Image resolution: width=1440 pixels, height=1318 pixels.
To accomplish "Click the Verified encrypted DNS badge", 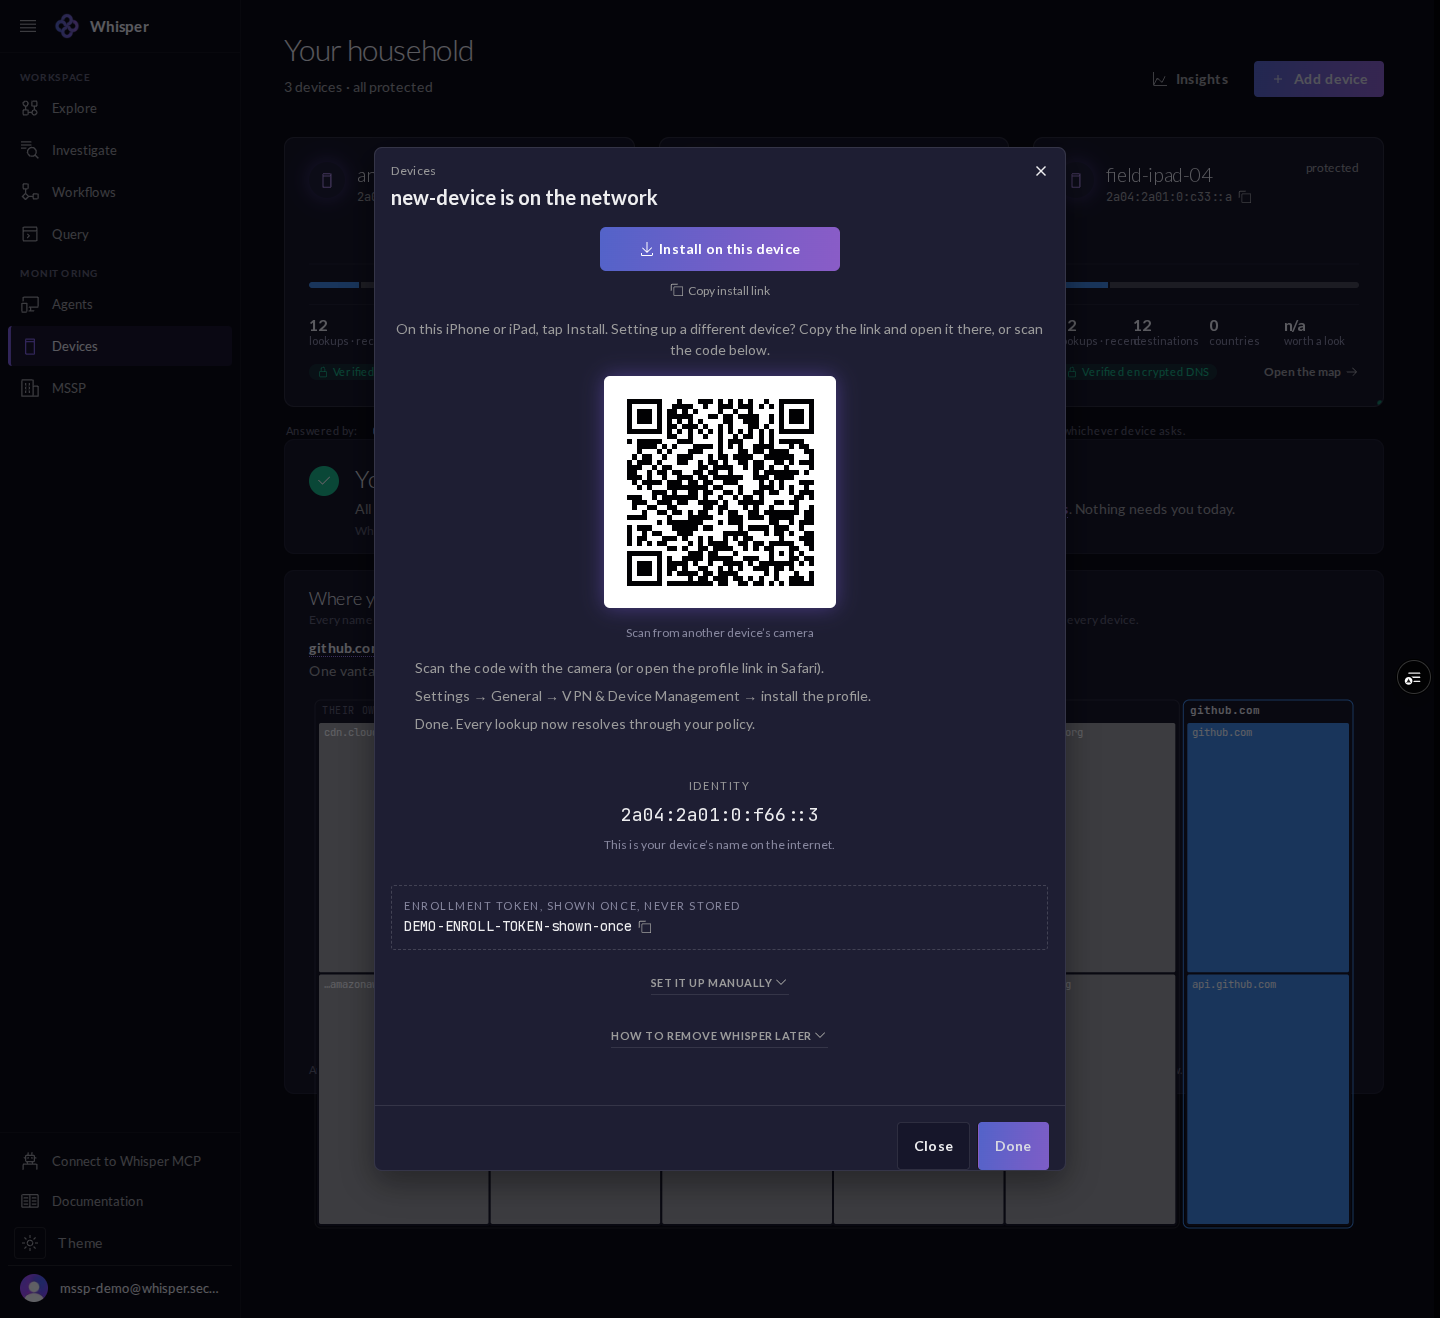I will [1139, 372].
